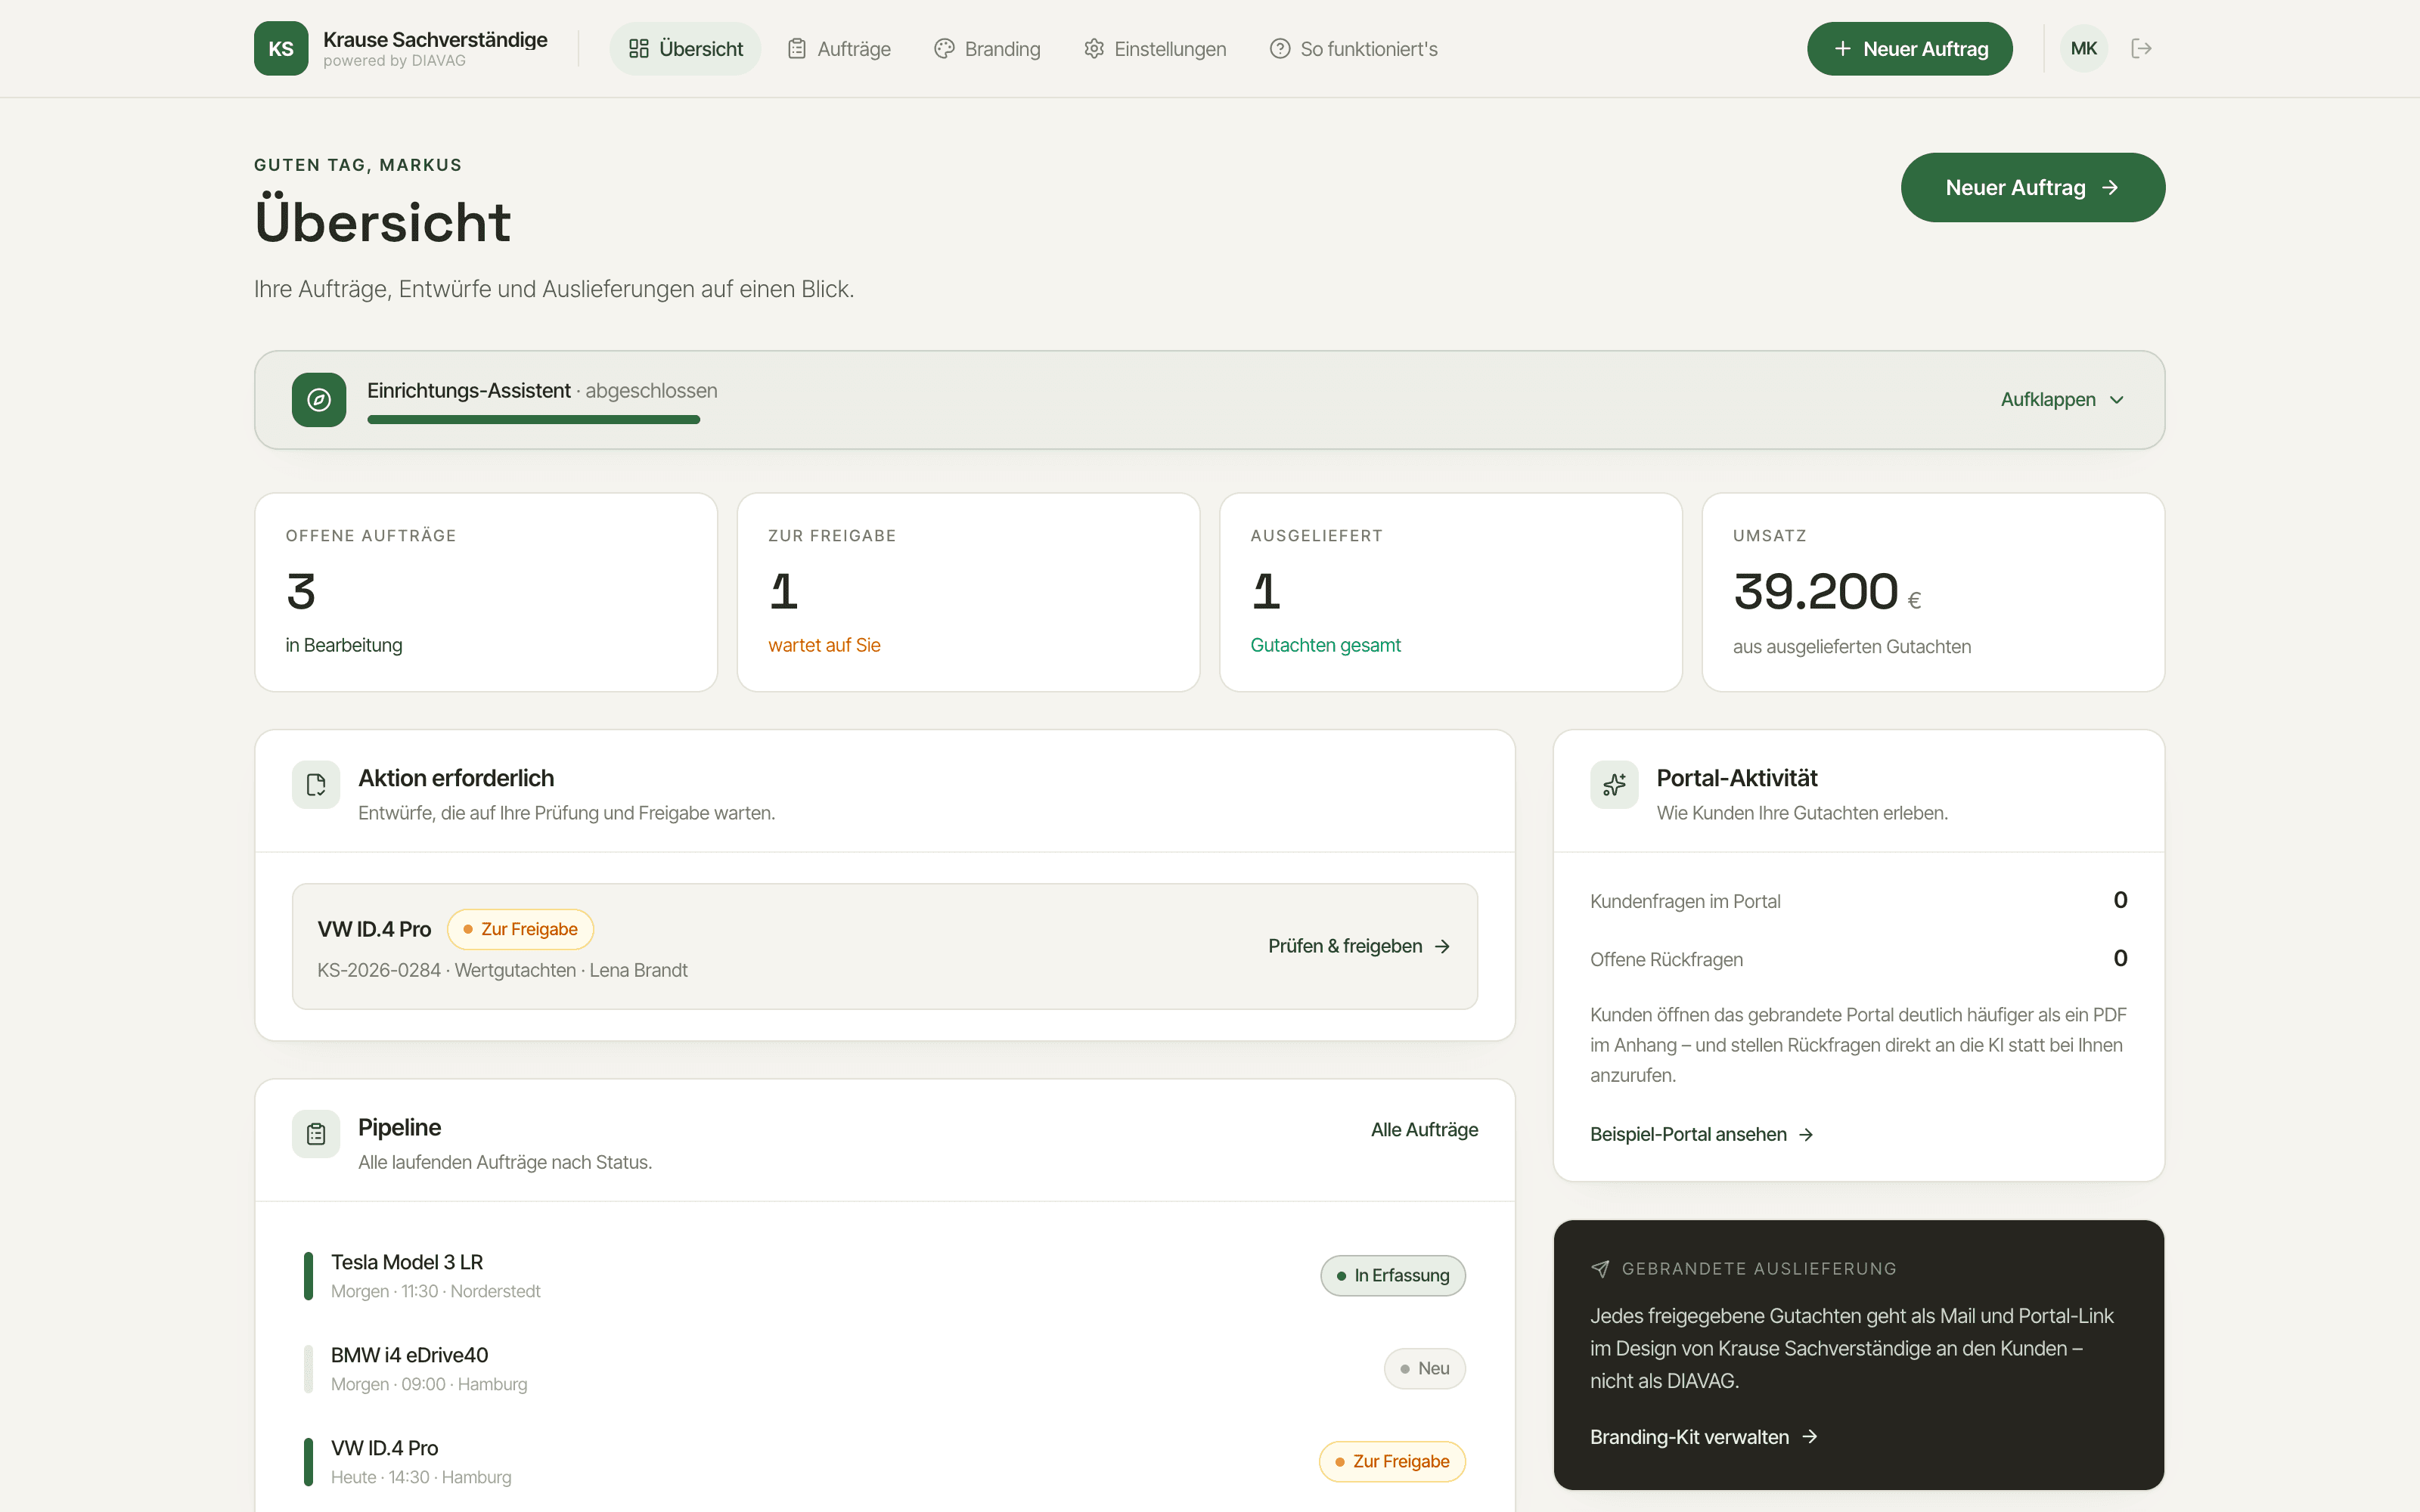Click the Umsatz 39.200 € card
This screenshot has height=1512, width=2420.
tap(1933, 592)
